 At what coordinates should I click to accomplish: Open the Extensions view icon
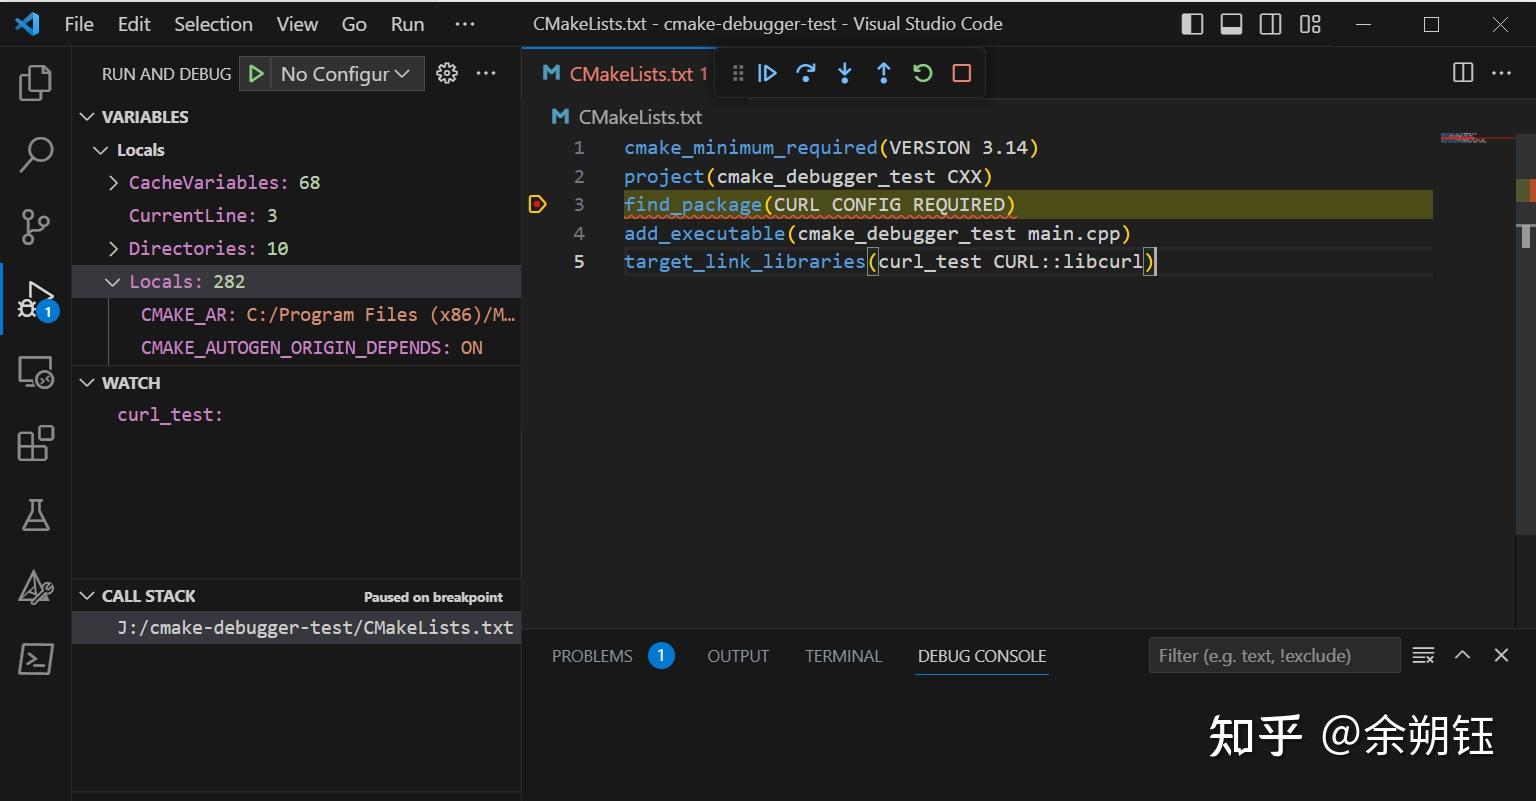(36, 443)
